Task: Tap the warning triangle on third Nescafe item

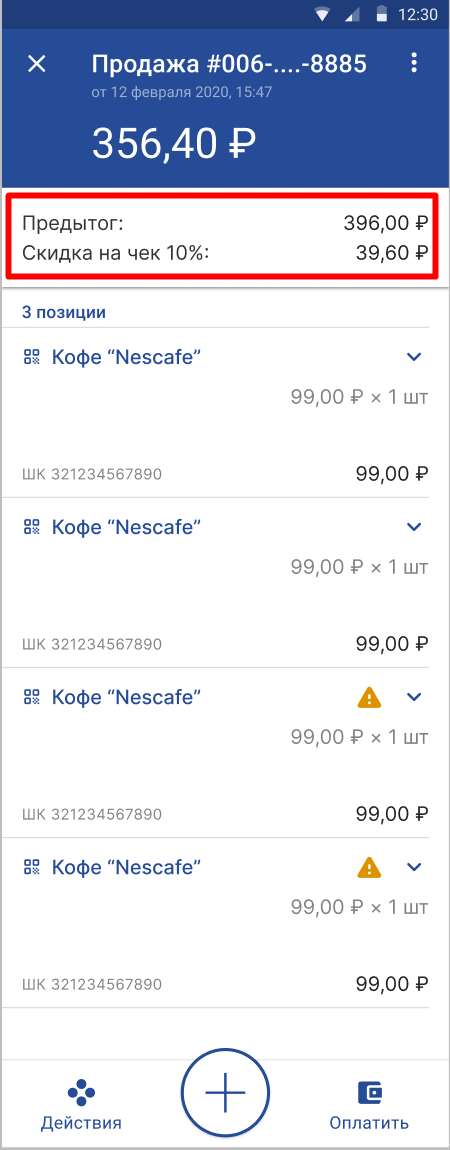Action: 369,697
